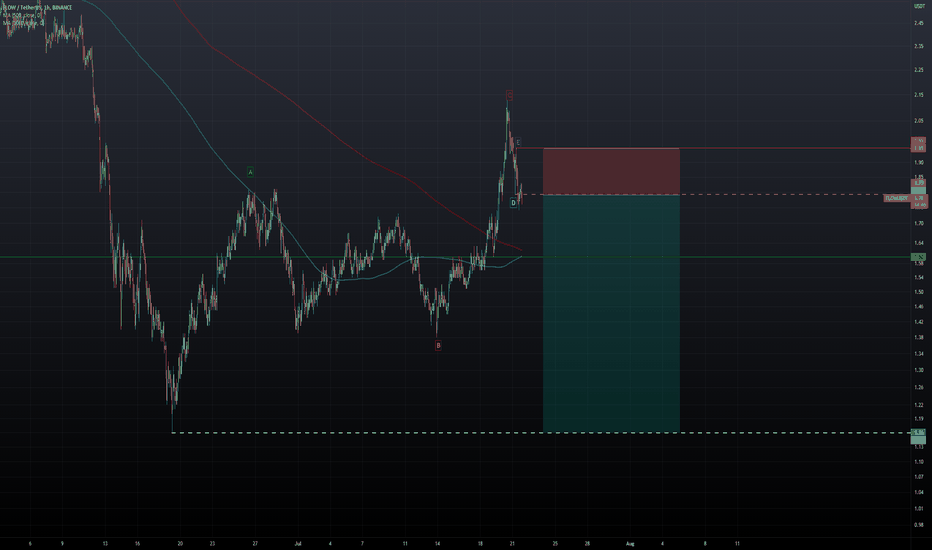
Task: Click the wave label E
Action: click(518, 143)
